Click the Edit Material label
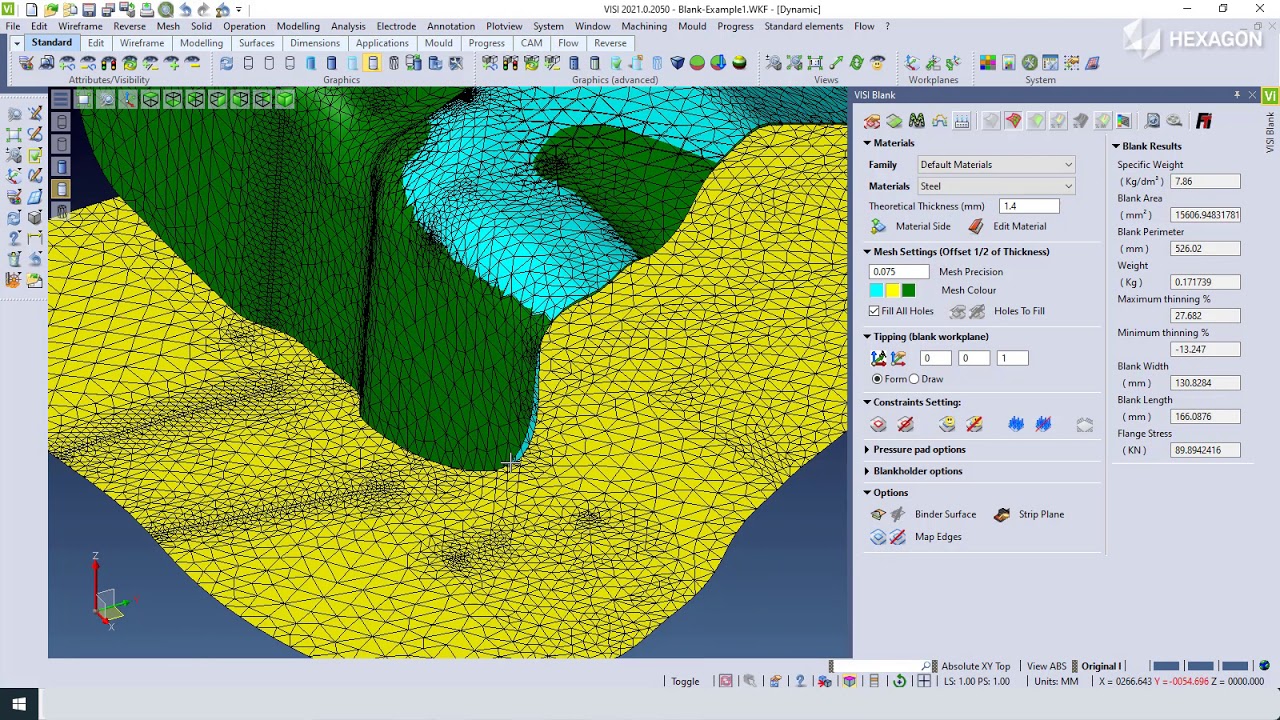Image resolution: width=1280 pixels, height=720 pixels. 1019,226
